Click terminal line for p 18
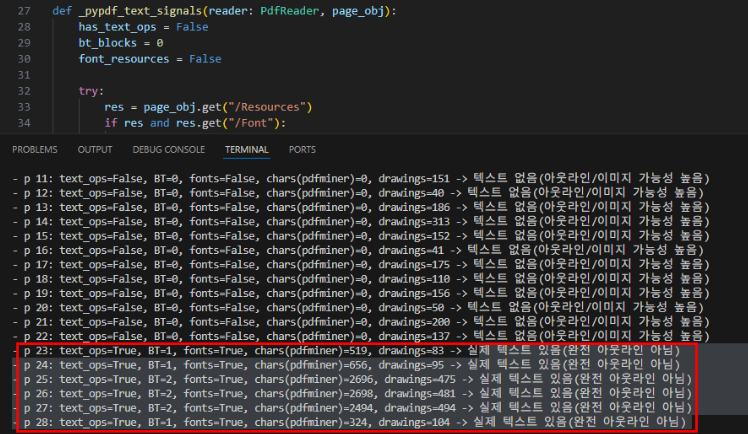Viewport: 748px width, 434px height. (361, 279)
